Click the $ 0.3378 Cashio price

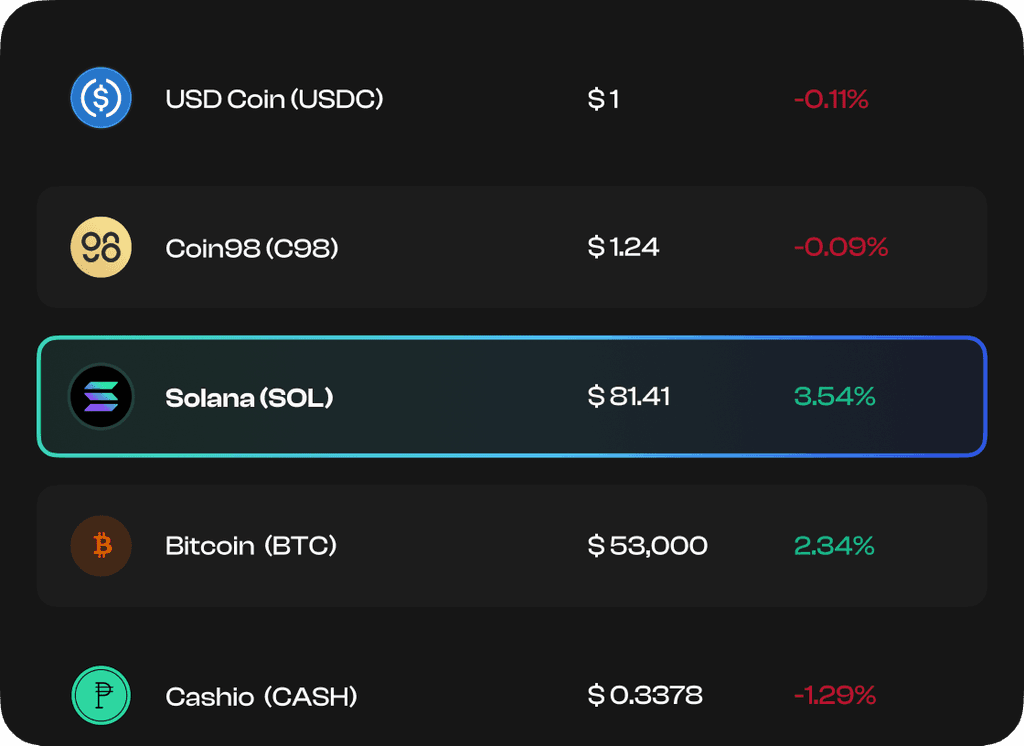(645, 695)
